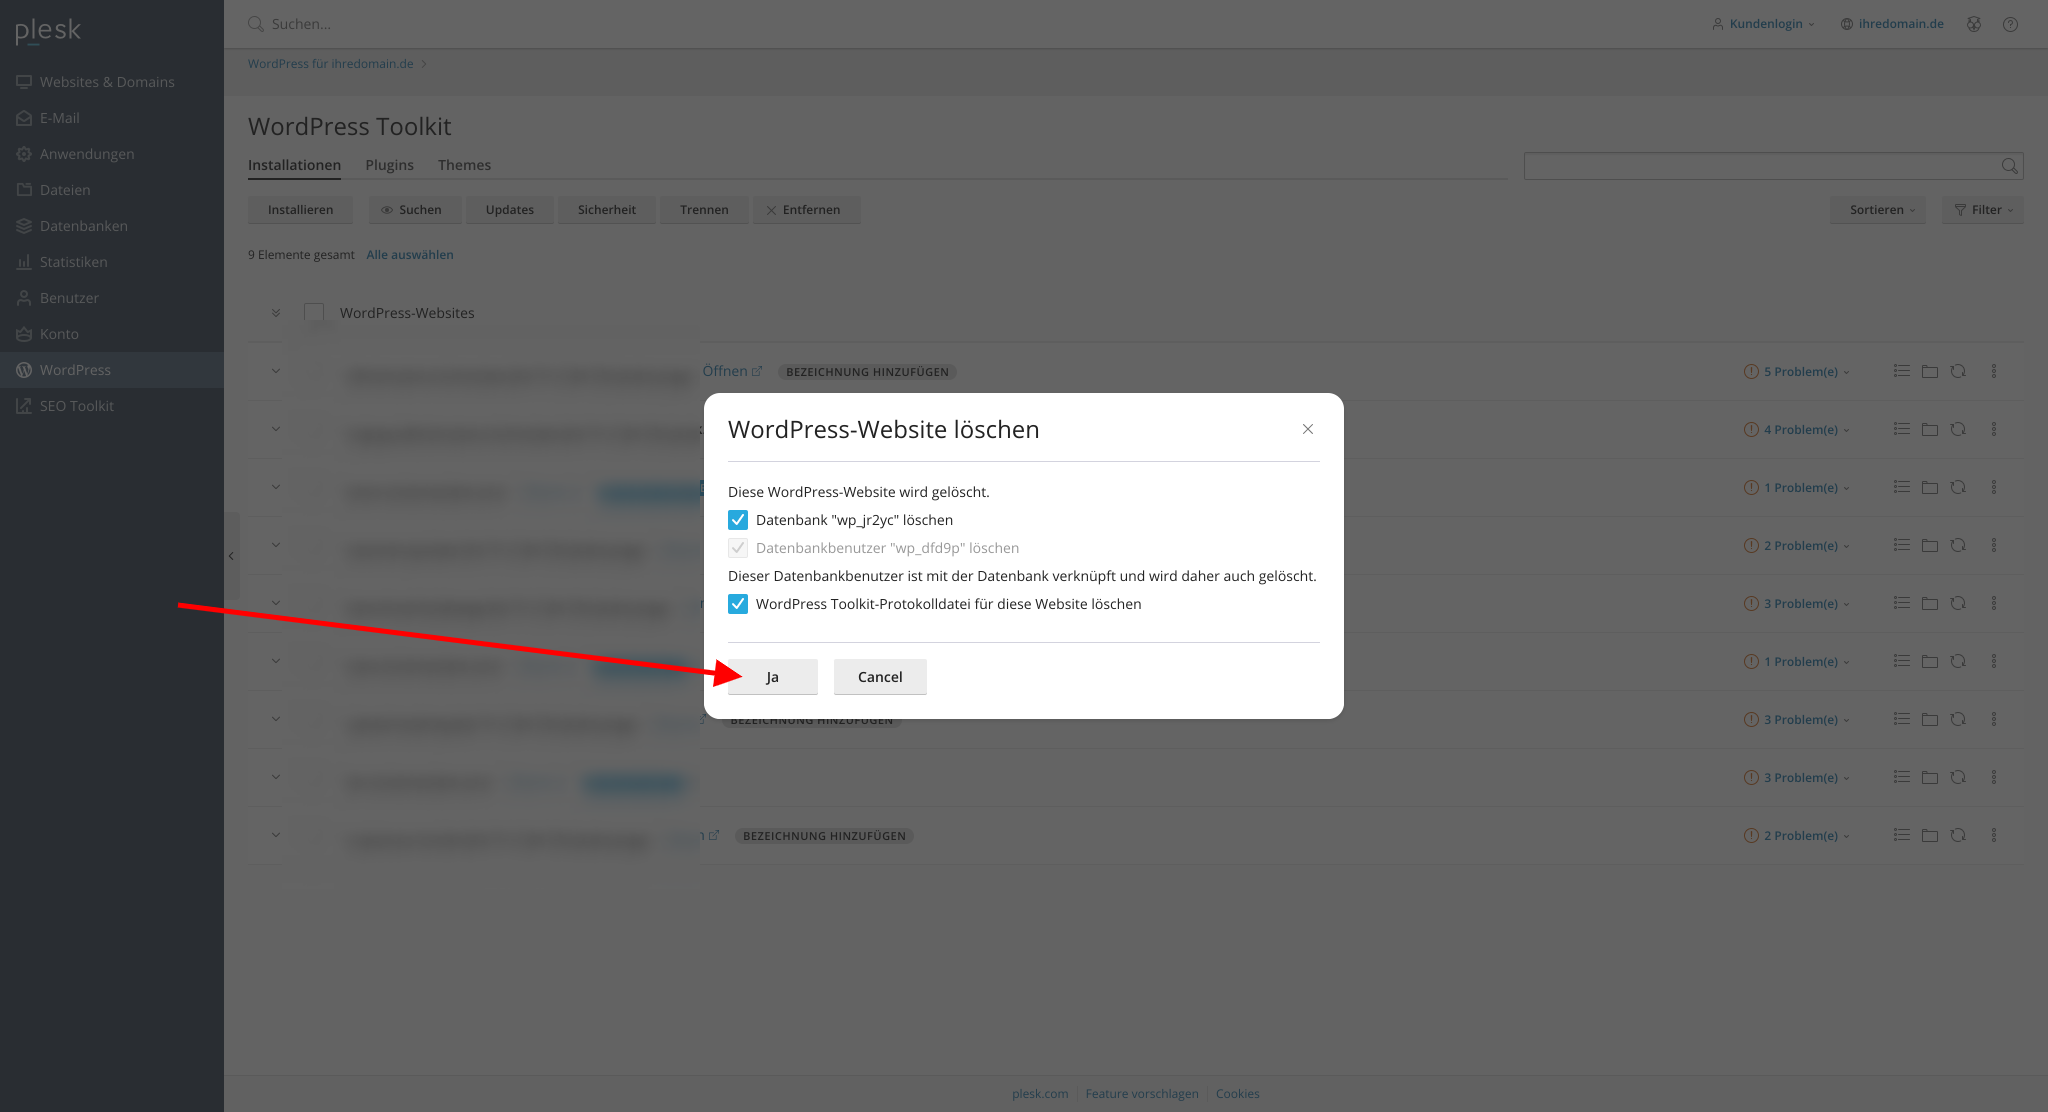Viewport: 2048px width, 1112px height.
Task: Cancel the WordPress-Website löschen dialog
Action: pos(880,677)
